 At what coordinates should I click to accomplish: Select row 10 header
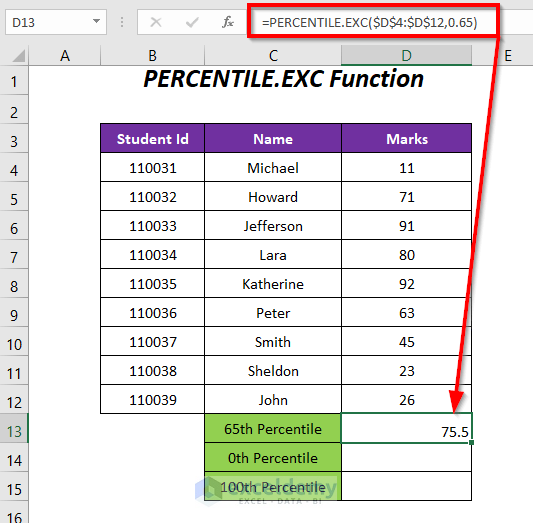pos(14,342)
